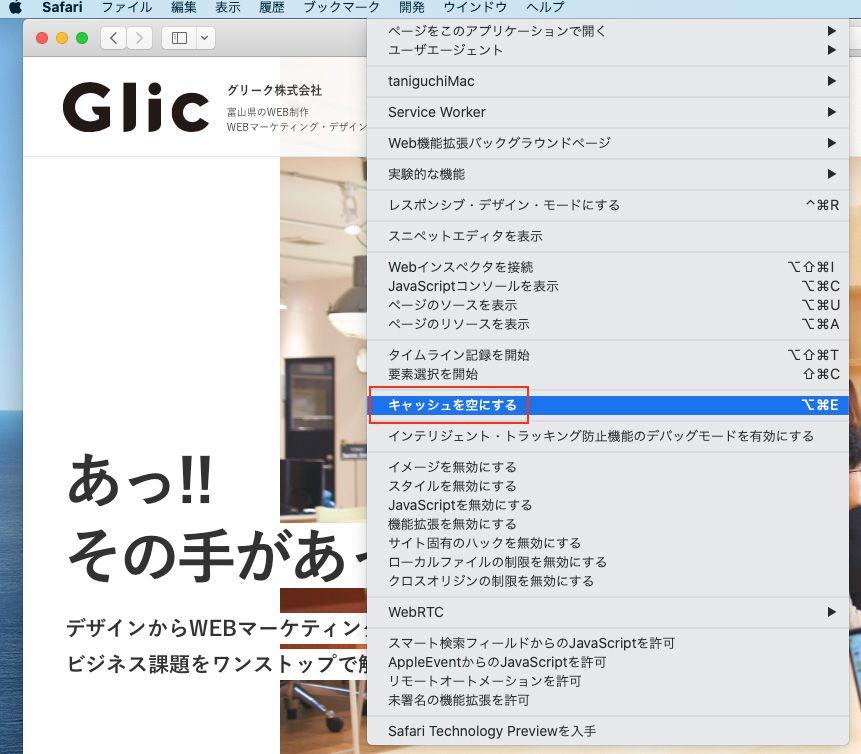Toggle JavaScriptを無効にする option

(460, 505)
